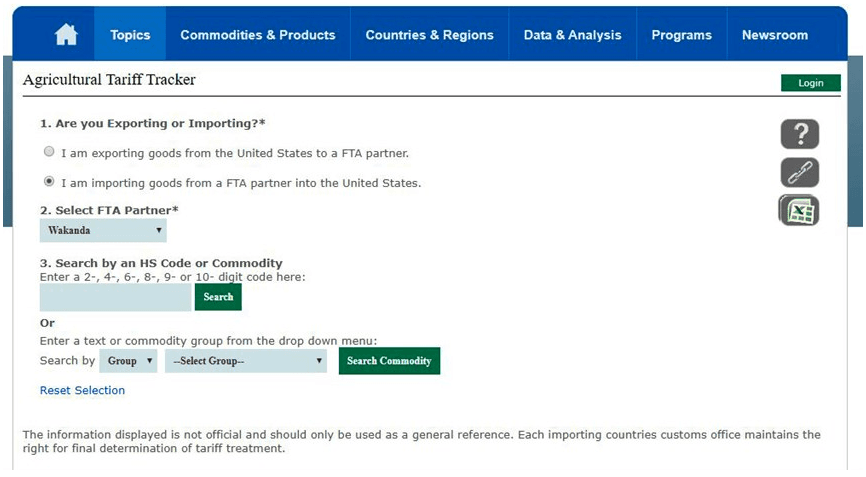The image size is (866, 477).
Task: Select the importing goods radio option
Action: click(49, 182)
